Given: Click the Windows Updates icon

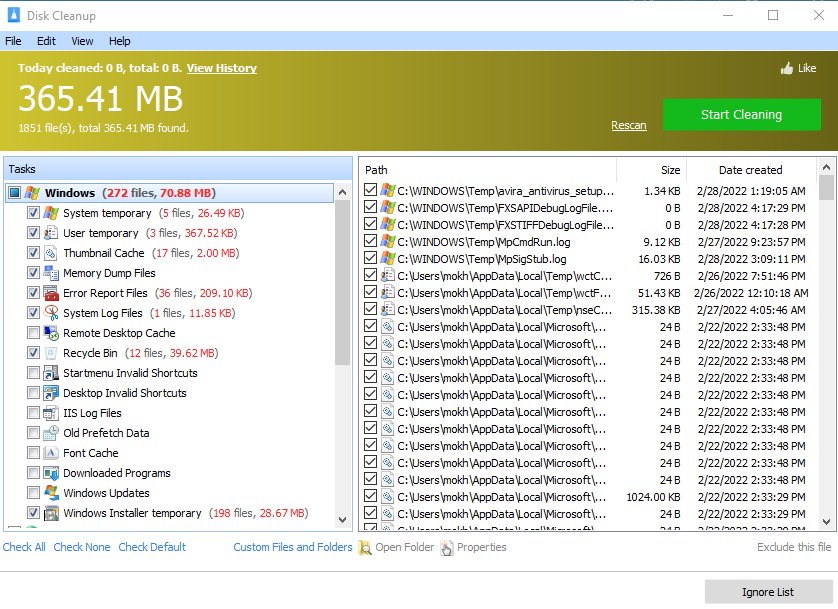Looking at the screenshot, I should (x=51, y=493).
